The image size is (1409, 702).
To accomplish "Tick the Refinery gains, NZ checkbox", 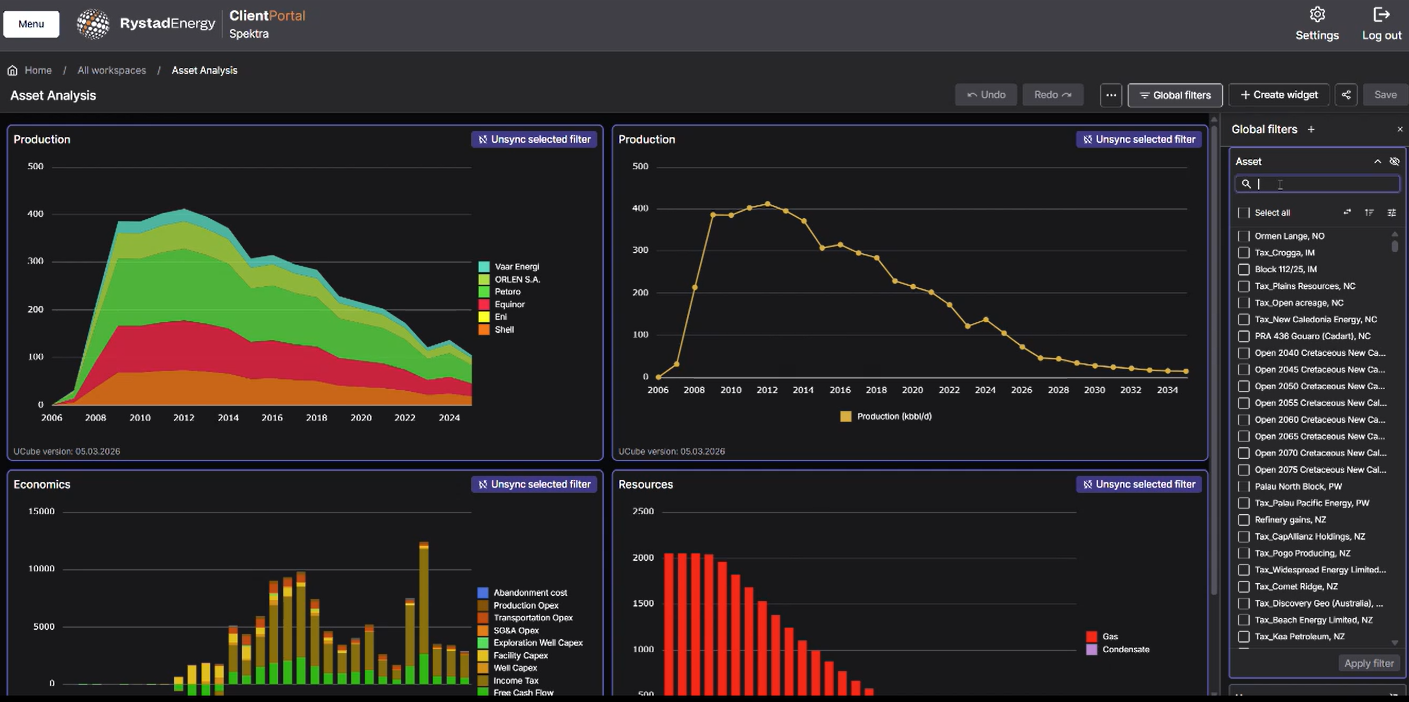I will pos(1244,520).
